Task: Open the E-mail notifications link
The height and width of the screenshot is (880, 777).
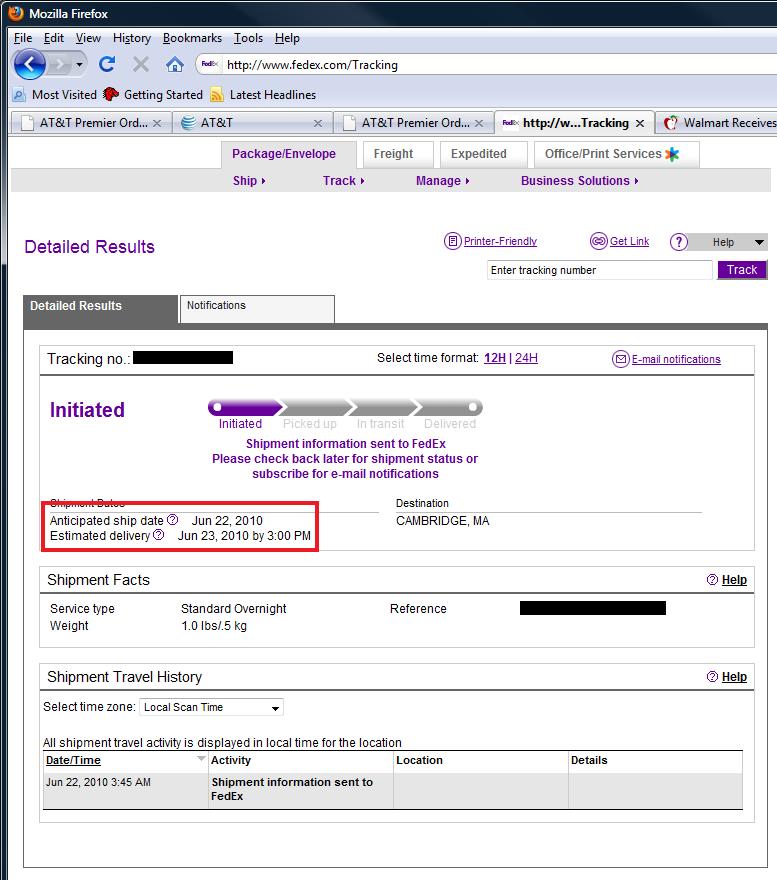Action: pos(676,359)
